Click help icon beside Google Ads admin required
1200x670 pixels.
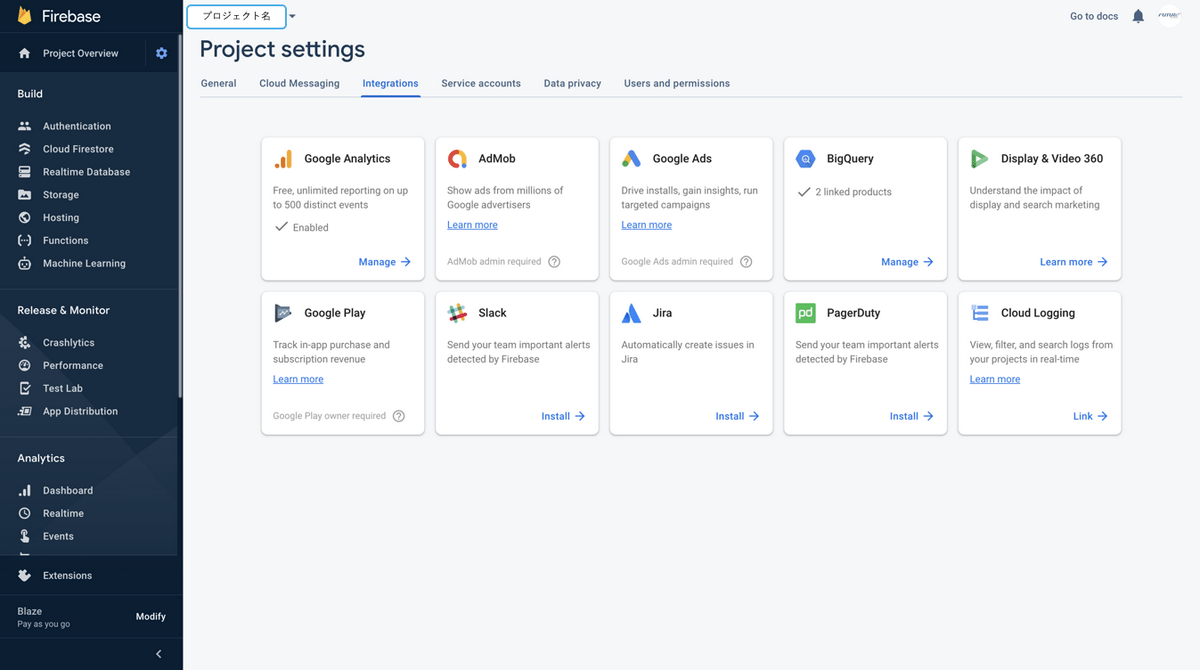(x=745, y=262)
